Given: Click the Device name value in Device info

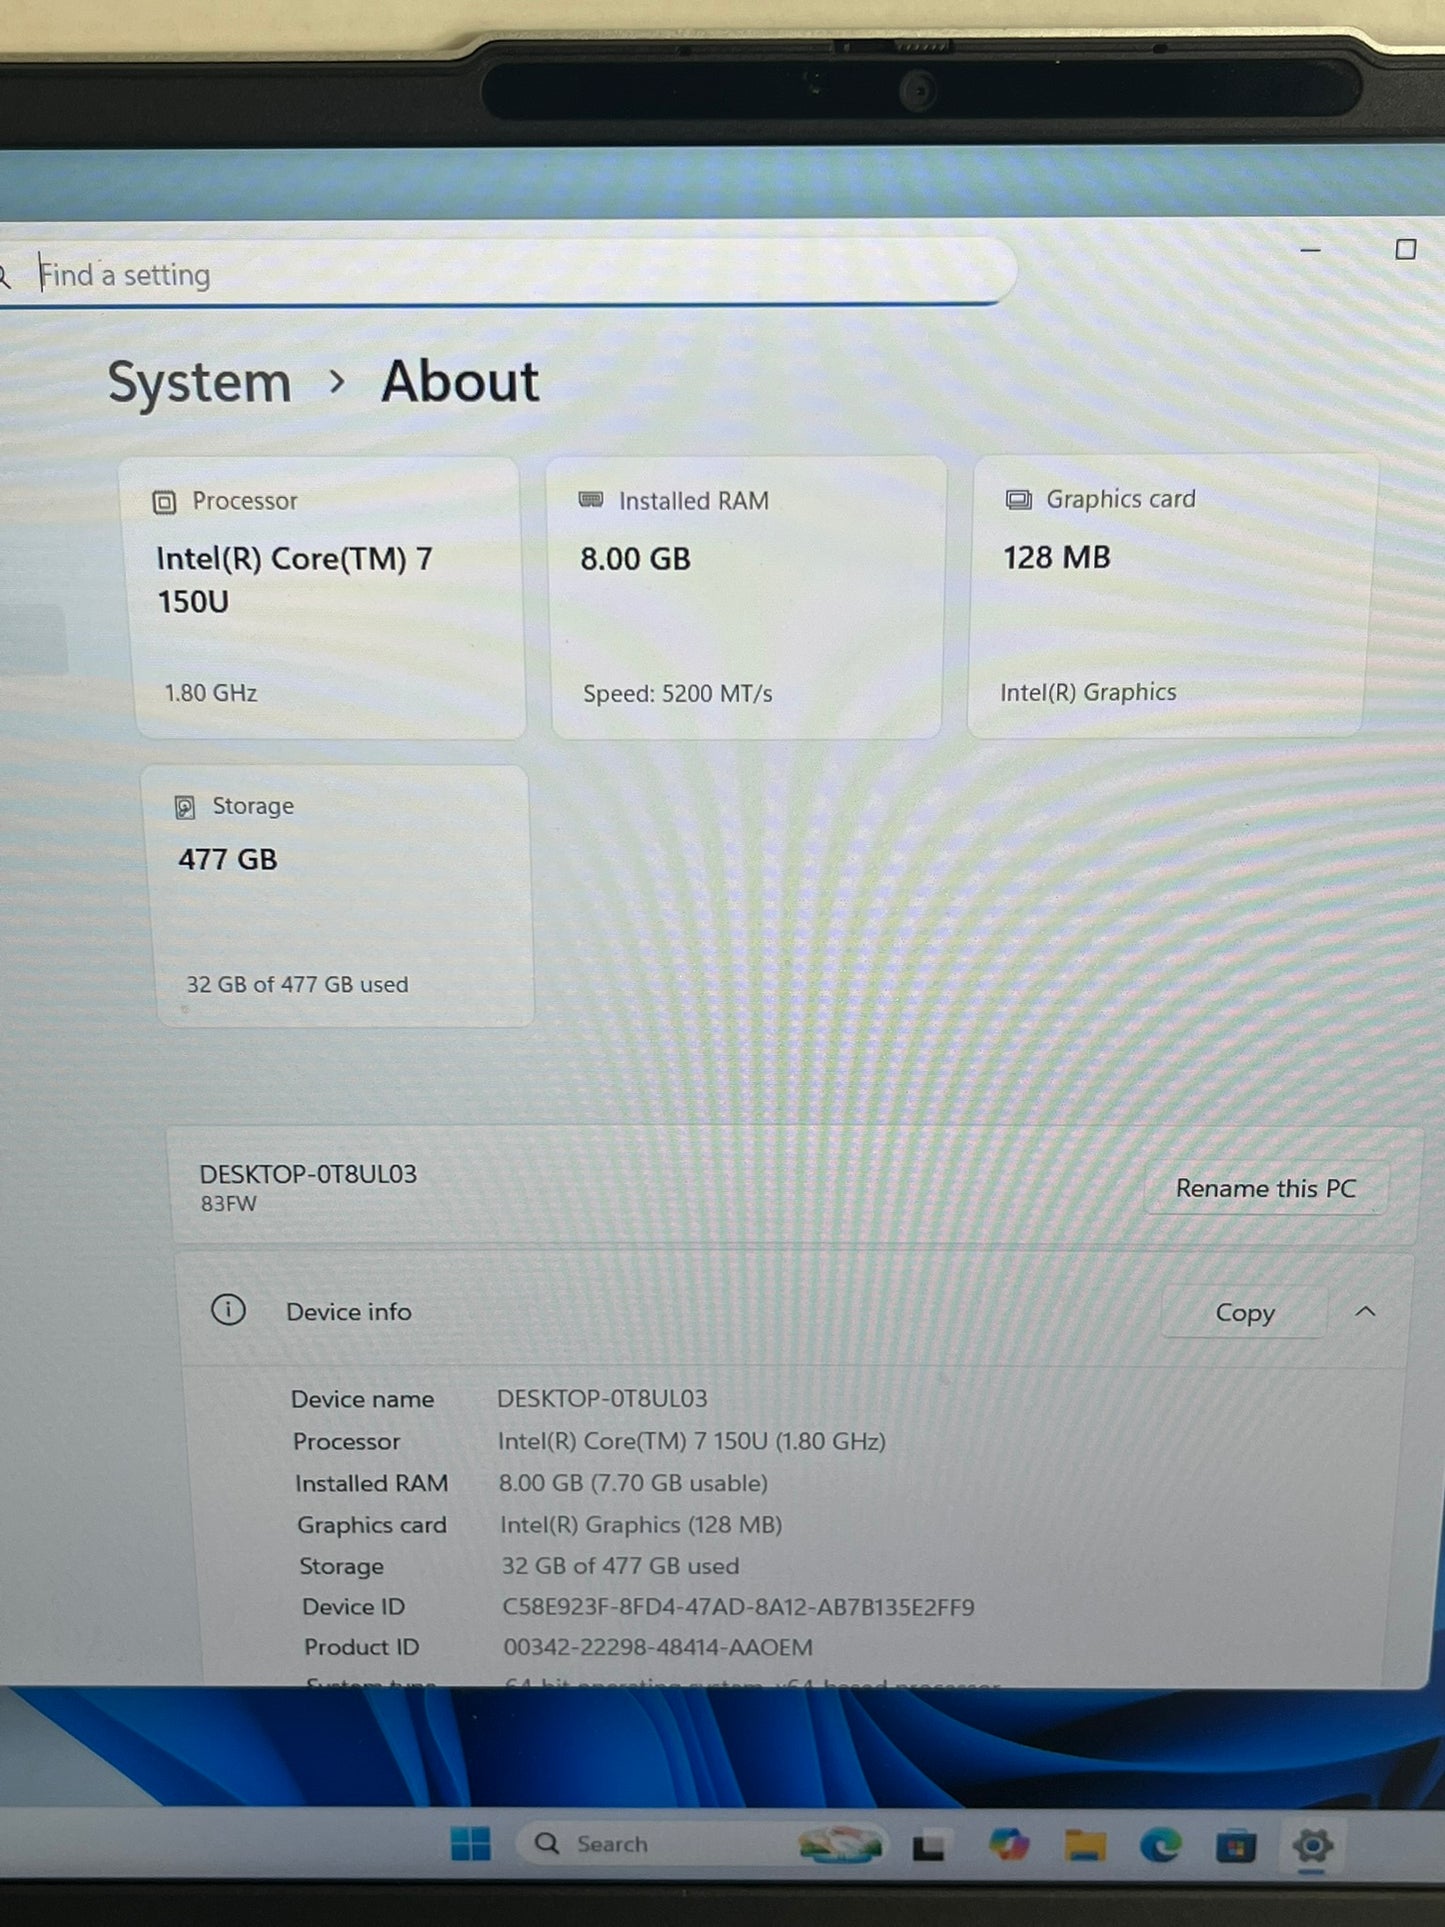Looking at the screenshot, I should coord(602,1398).
